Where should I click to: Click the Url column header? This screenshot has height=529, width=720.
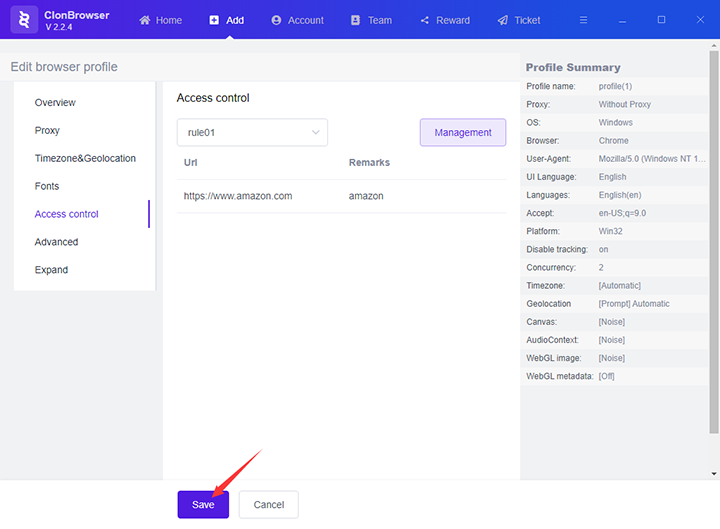(x=191, y=163)
